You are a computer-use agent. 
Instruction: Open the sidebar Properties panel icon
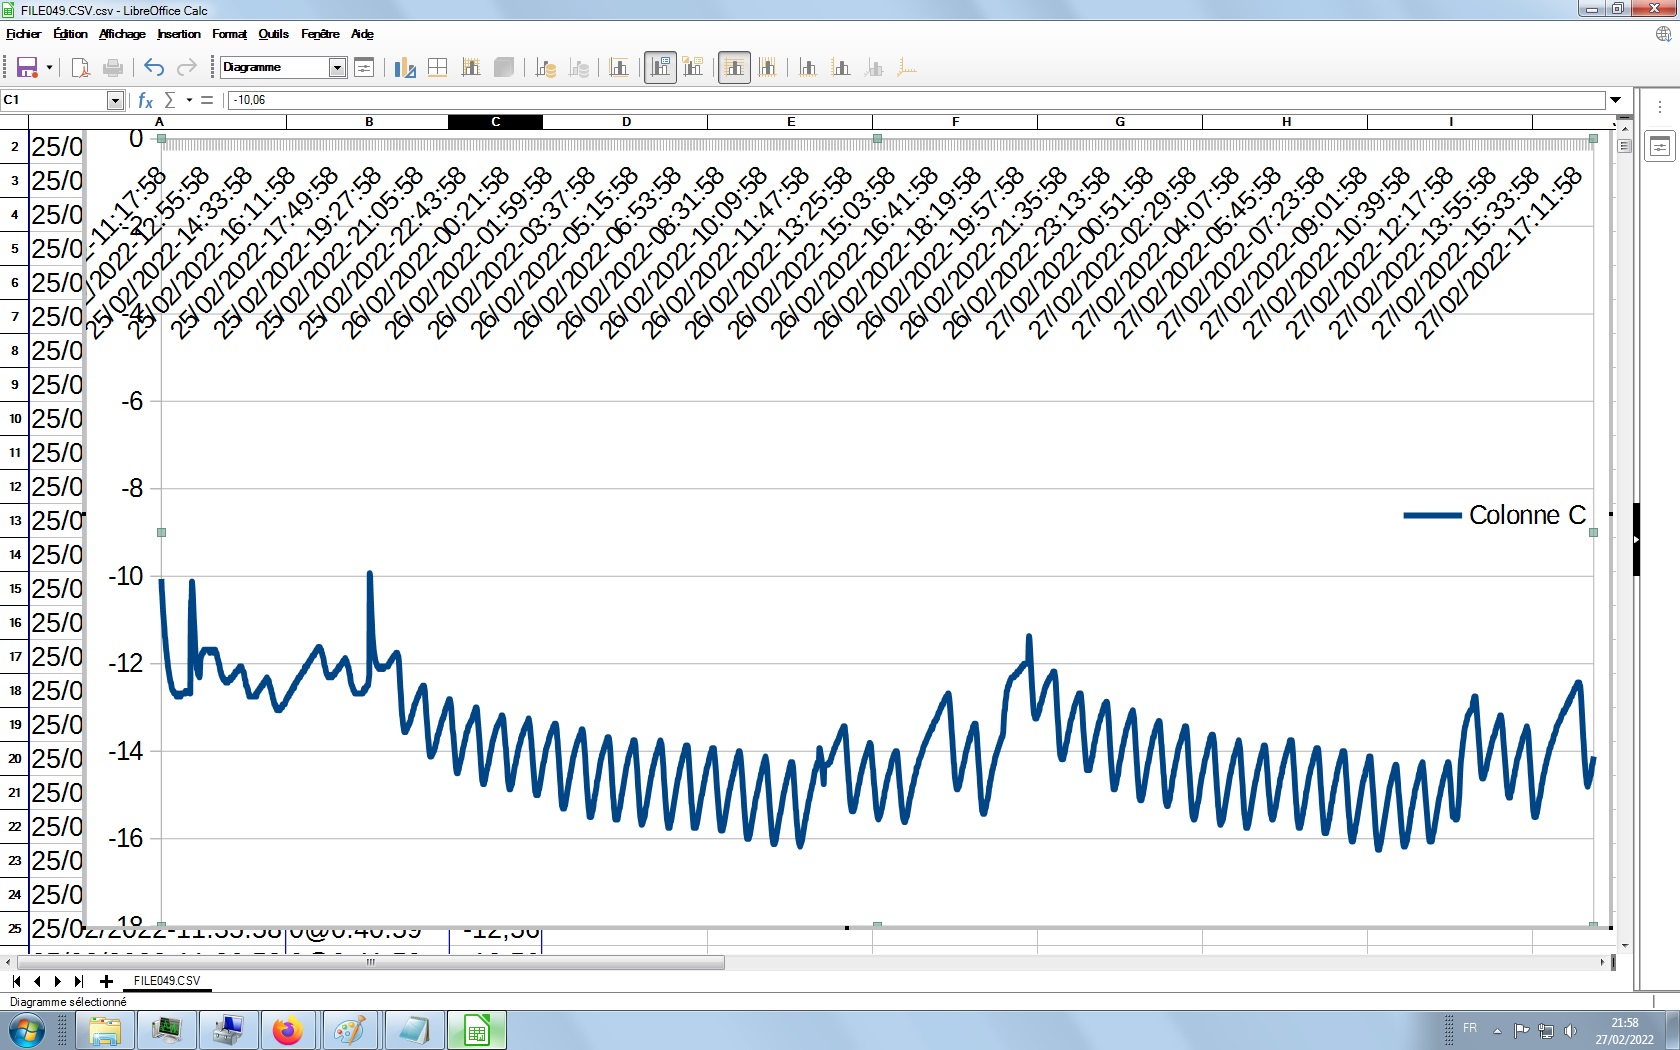[1660, 146]
